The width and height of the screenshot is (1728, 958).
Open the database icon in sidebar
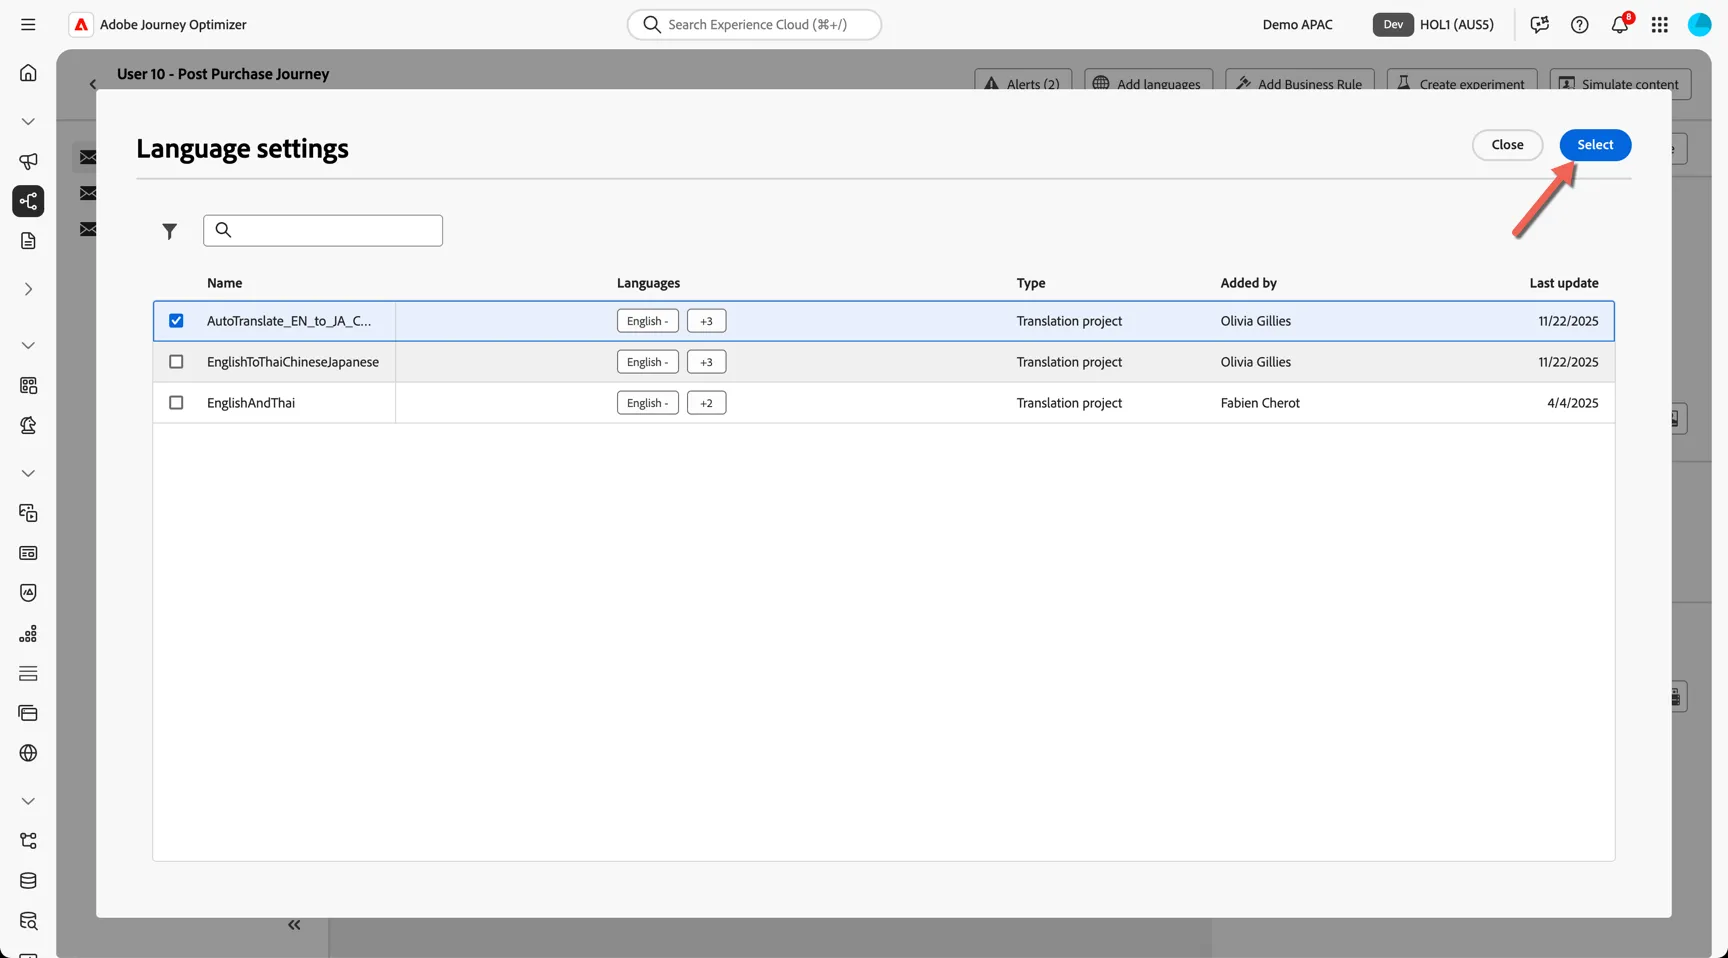[x=28, y=881]
